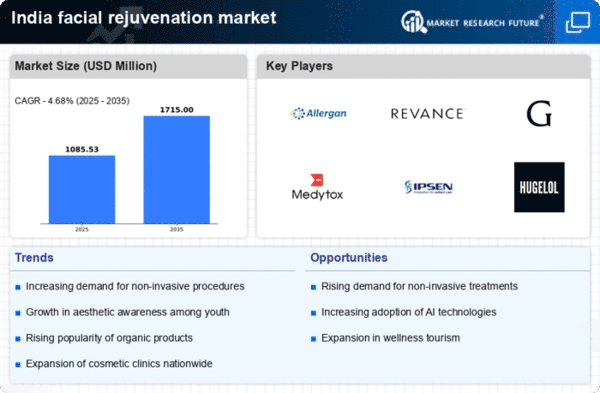This screenshot has height=393, width=600.
Task: Click the 1715.00 value label
Action: click(176, 110)
